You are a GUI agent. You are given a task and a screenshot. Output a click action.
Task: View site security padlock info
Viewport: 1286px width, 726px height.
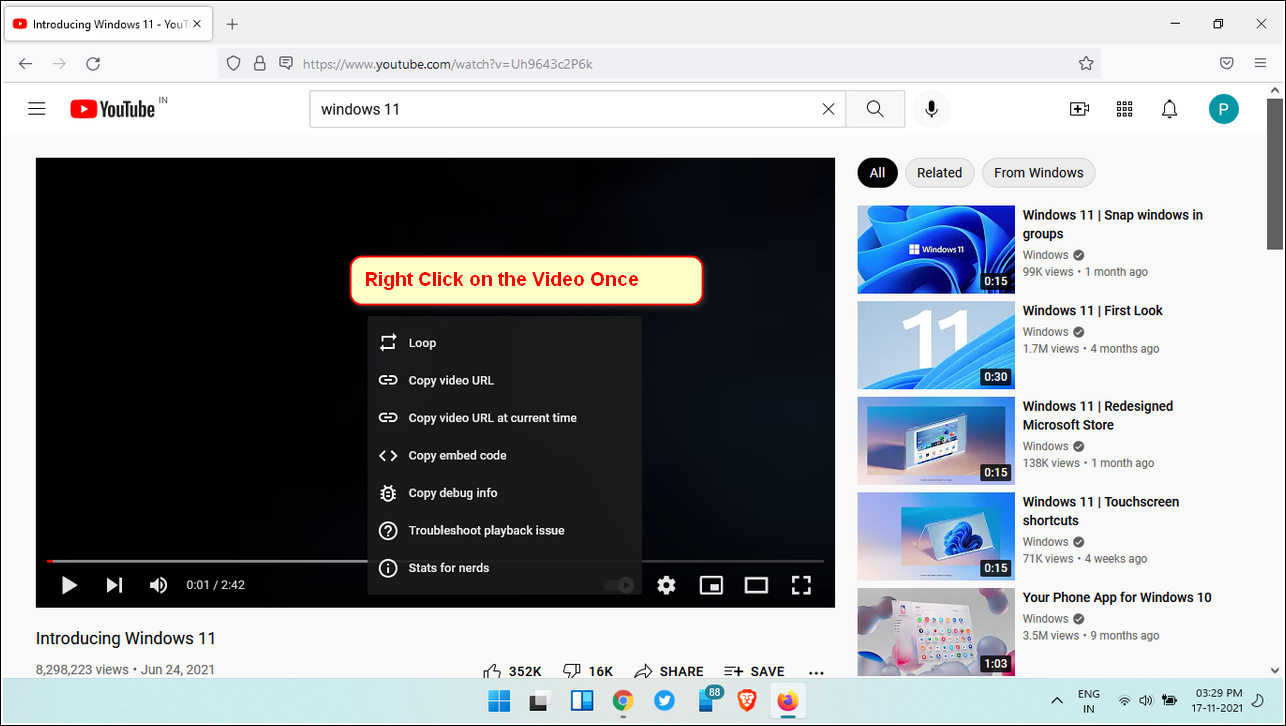[260, 63]
